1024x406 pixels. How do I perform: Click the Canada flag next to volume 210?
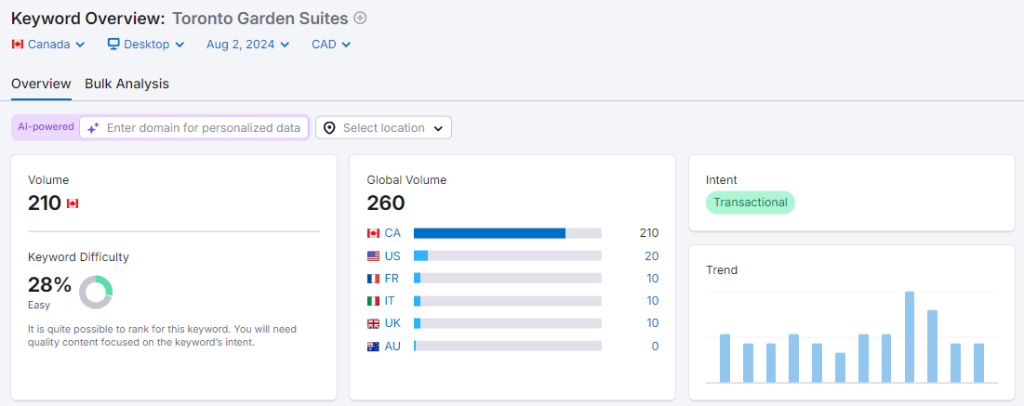[x=72, y=204]
